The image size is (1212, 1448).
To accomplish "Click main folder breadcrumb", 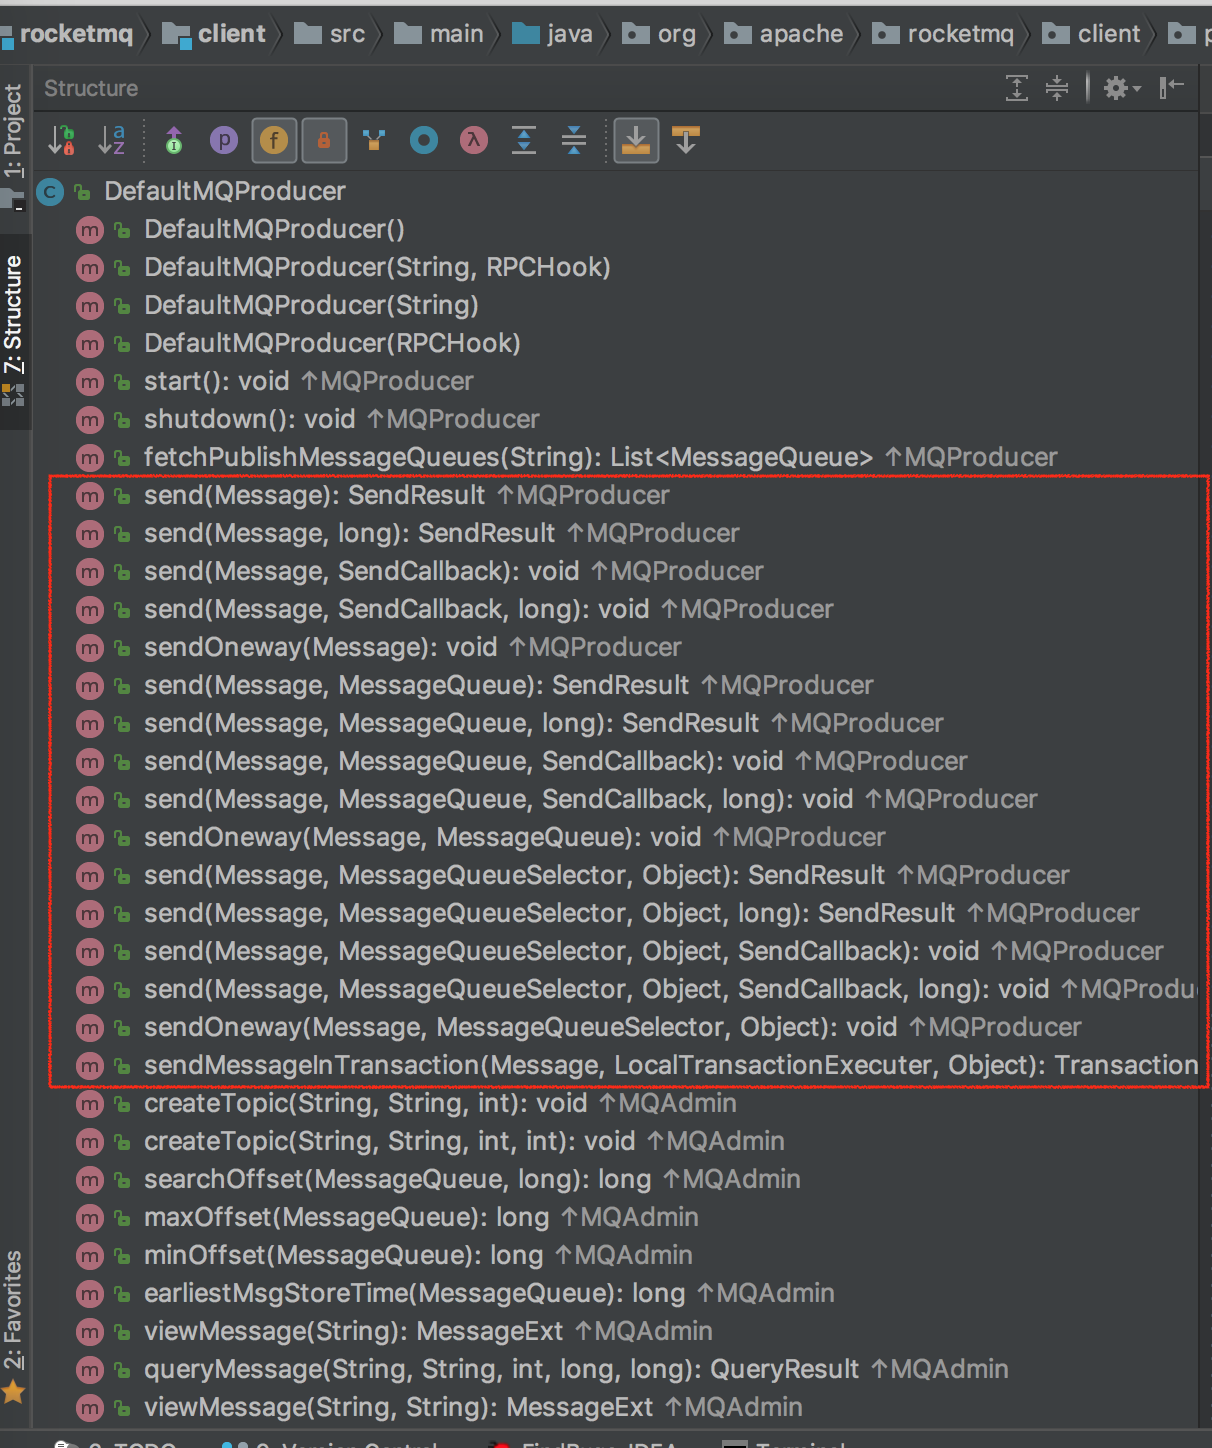I will (440, 34).
